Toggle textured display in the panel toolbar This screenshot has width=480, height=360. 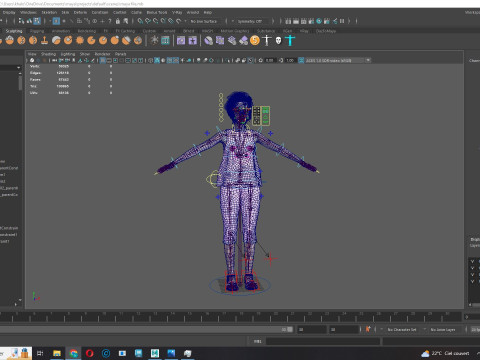[175, 60]
